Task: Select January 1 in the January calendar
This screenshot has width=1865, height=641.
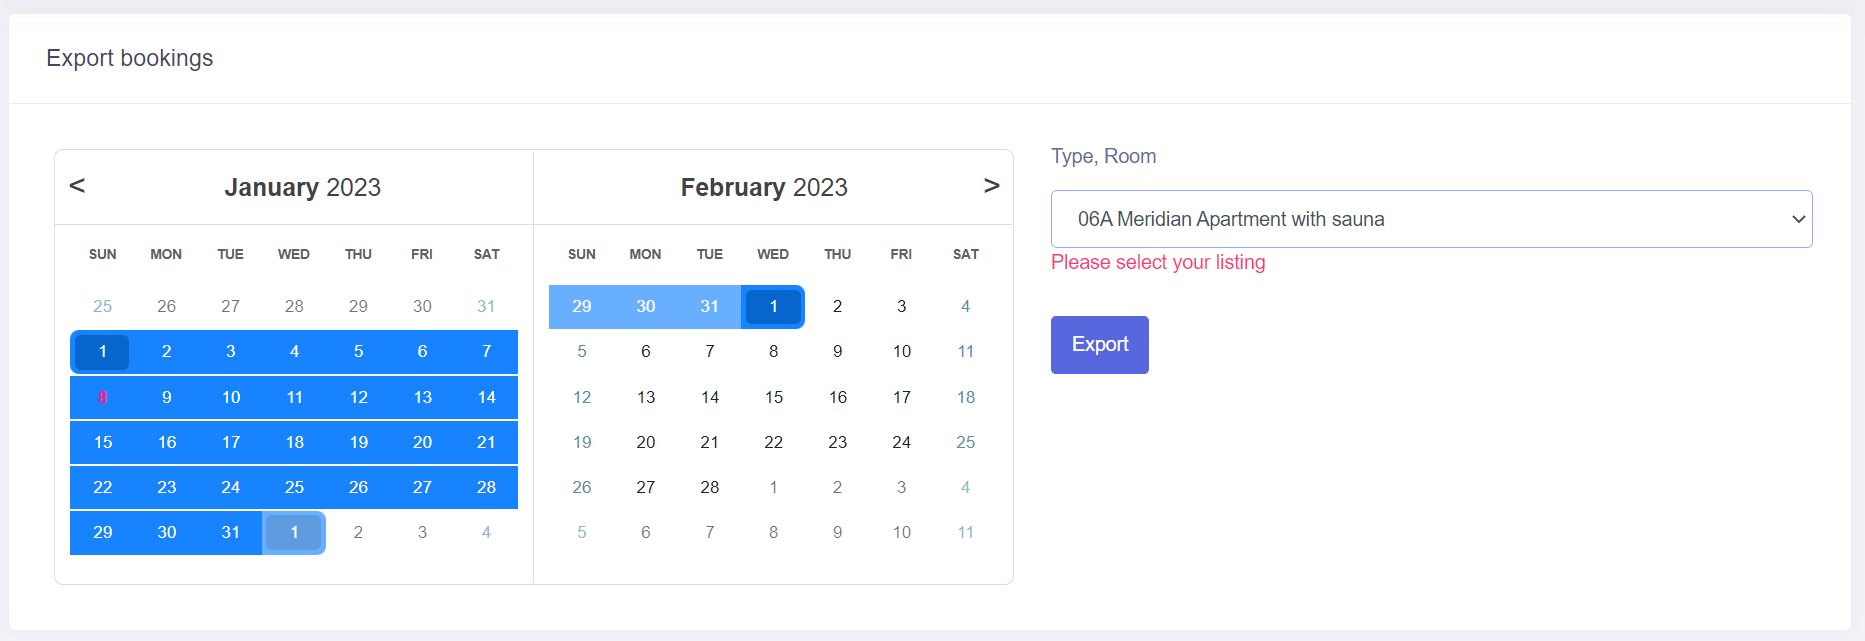Action: pos(102,352)
